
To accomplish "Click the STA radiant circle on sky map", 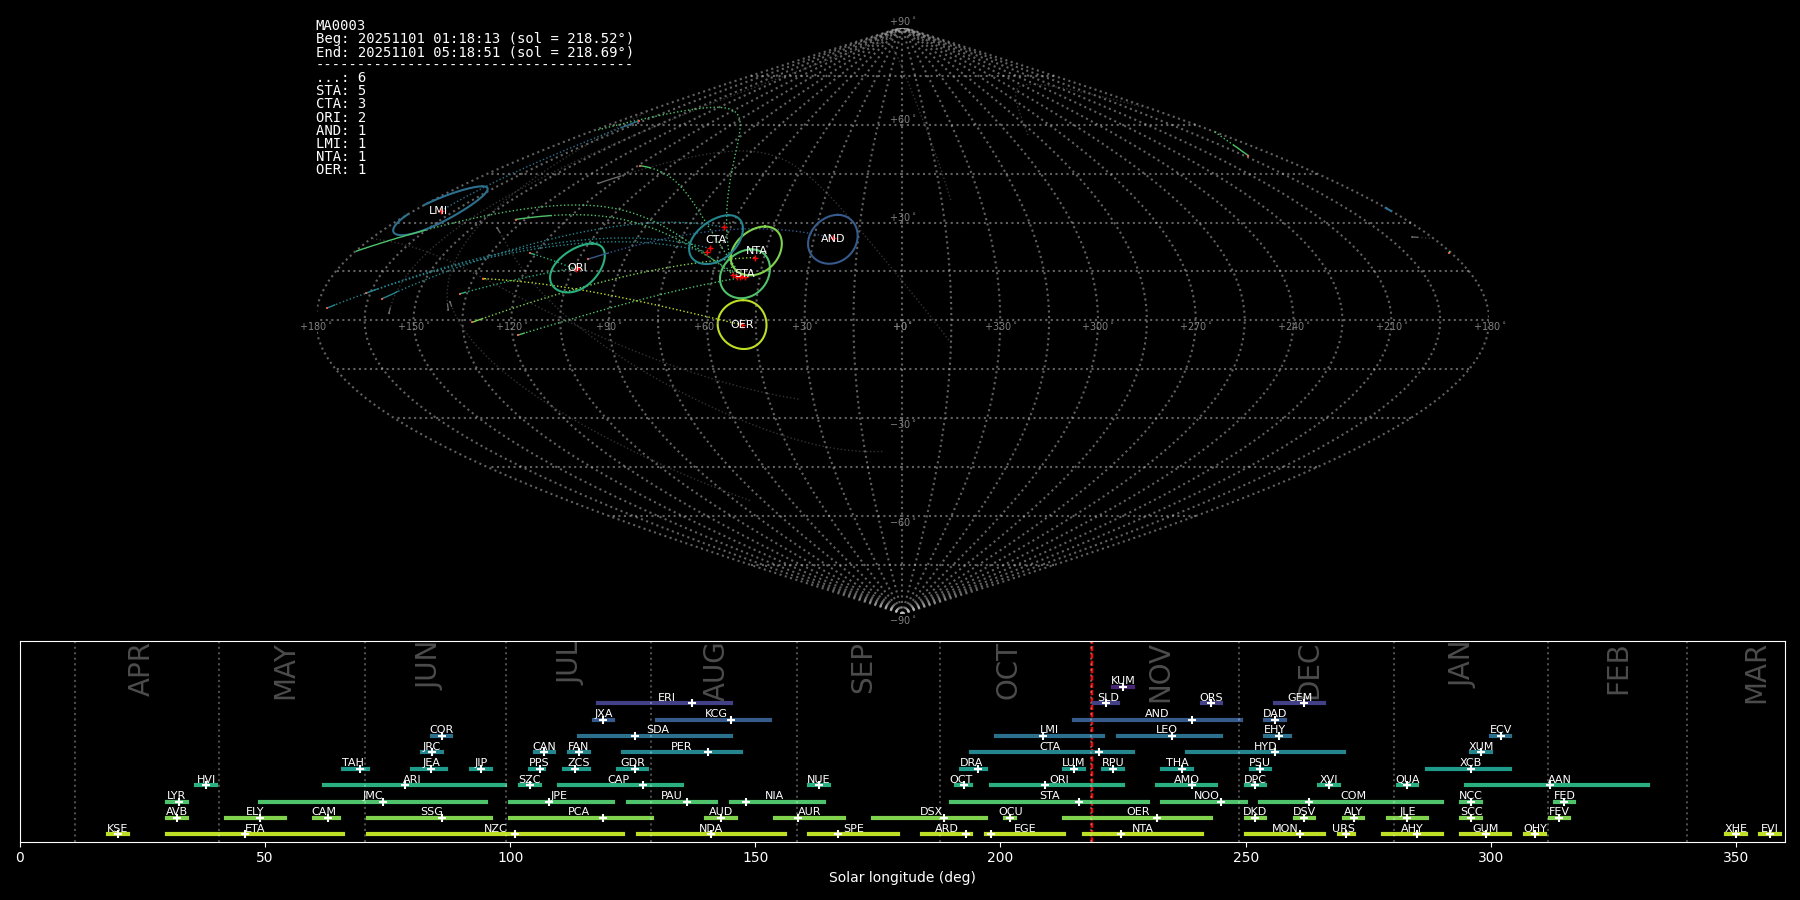I will tap(744, 274).
